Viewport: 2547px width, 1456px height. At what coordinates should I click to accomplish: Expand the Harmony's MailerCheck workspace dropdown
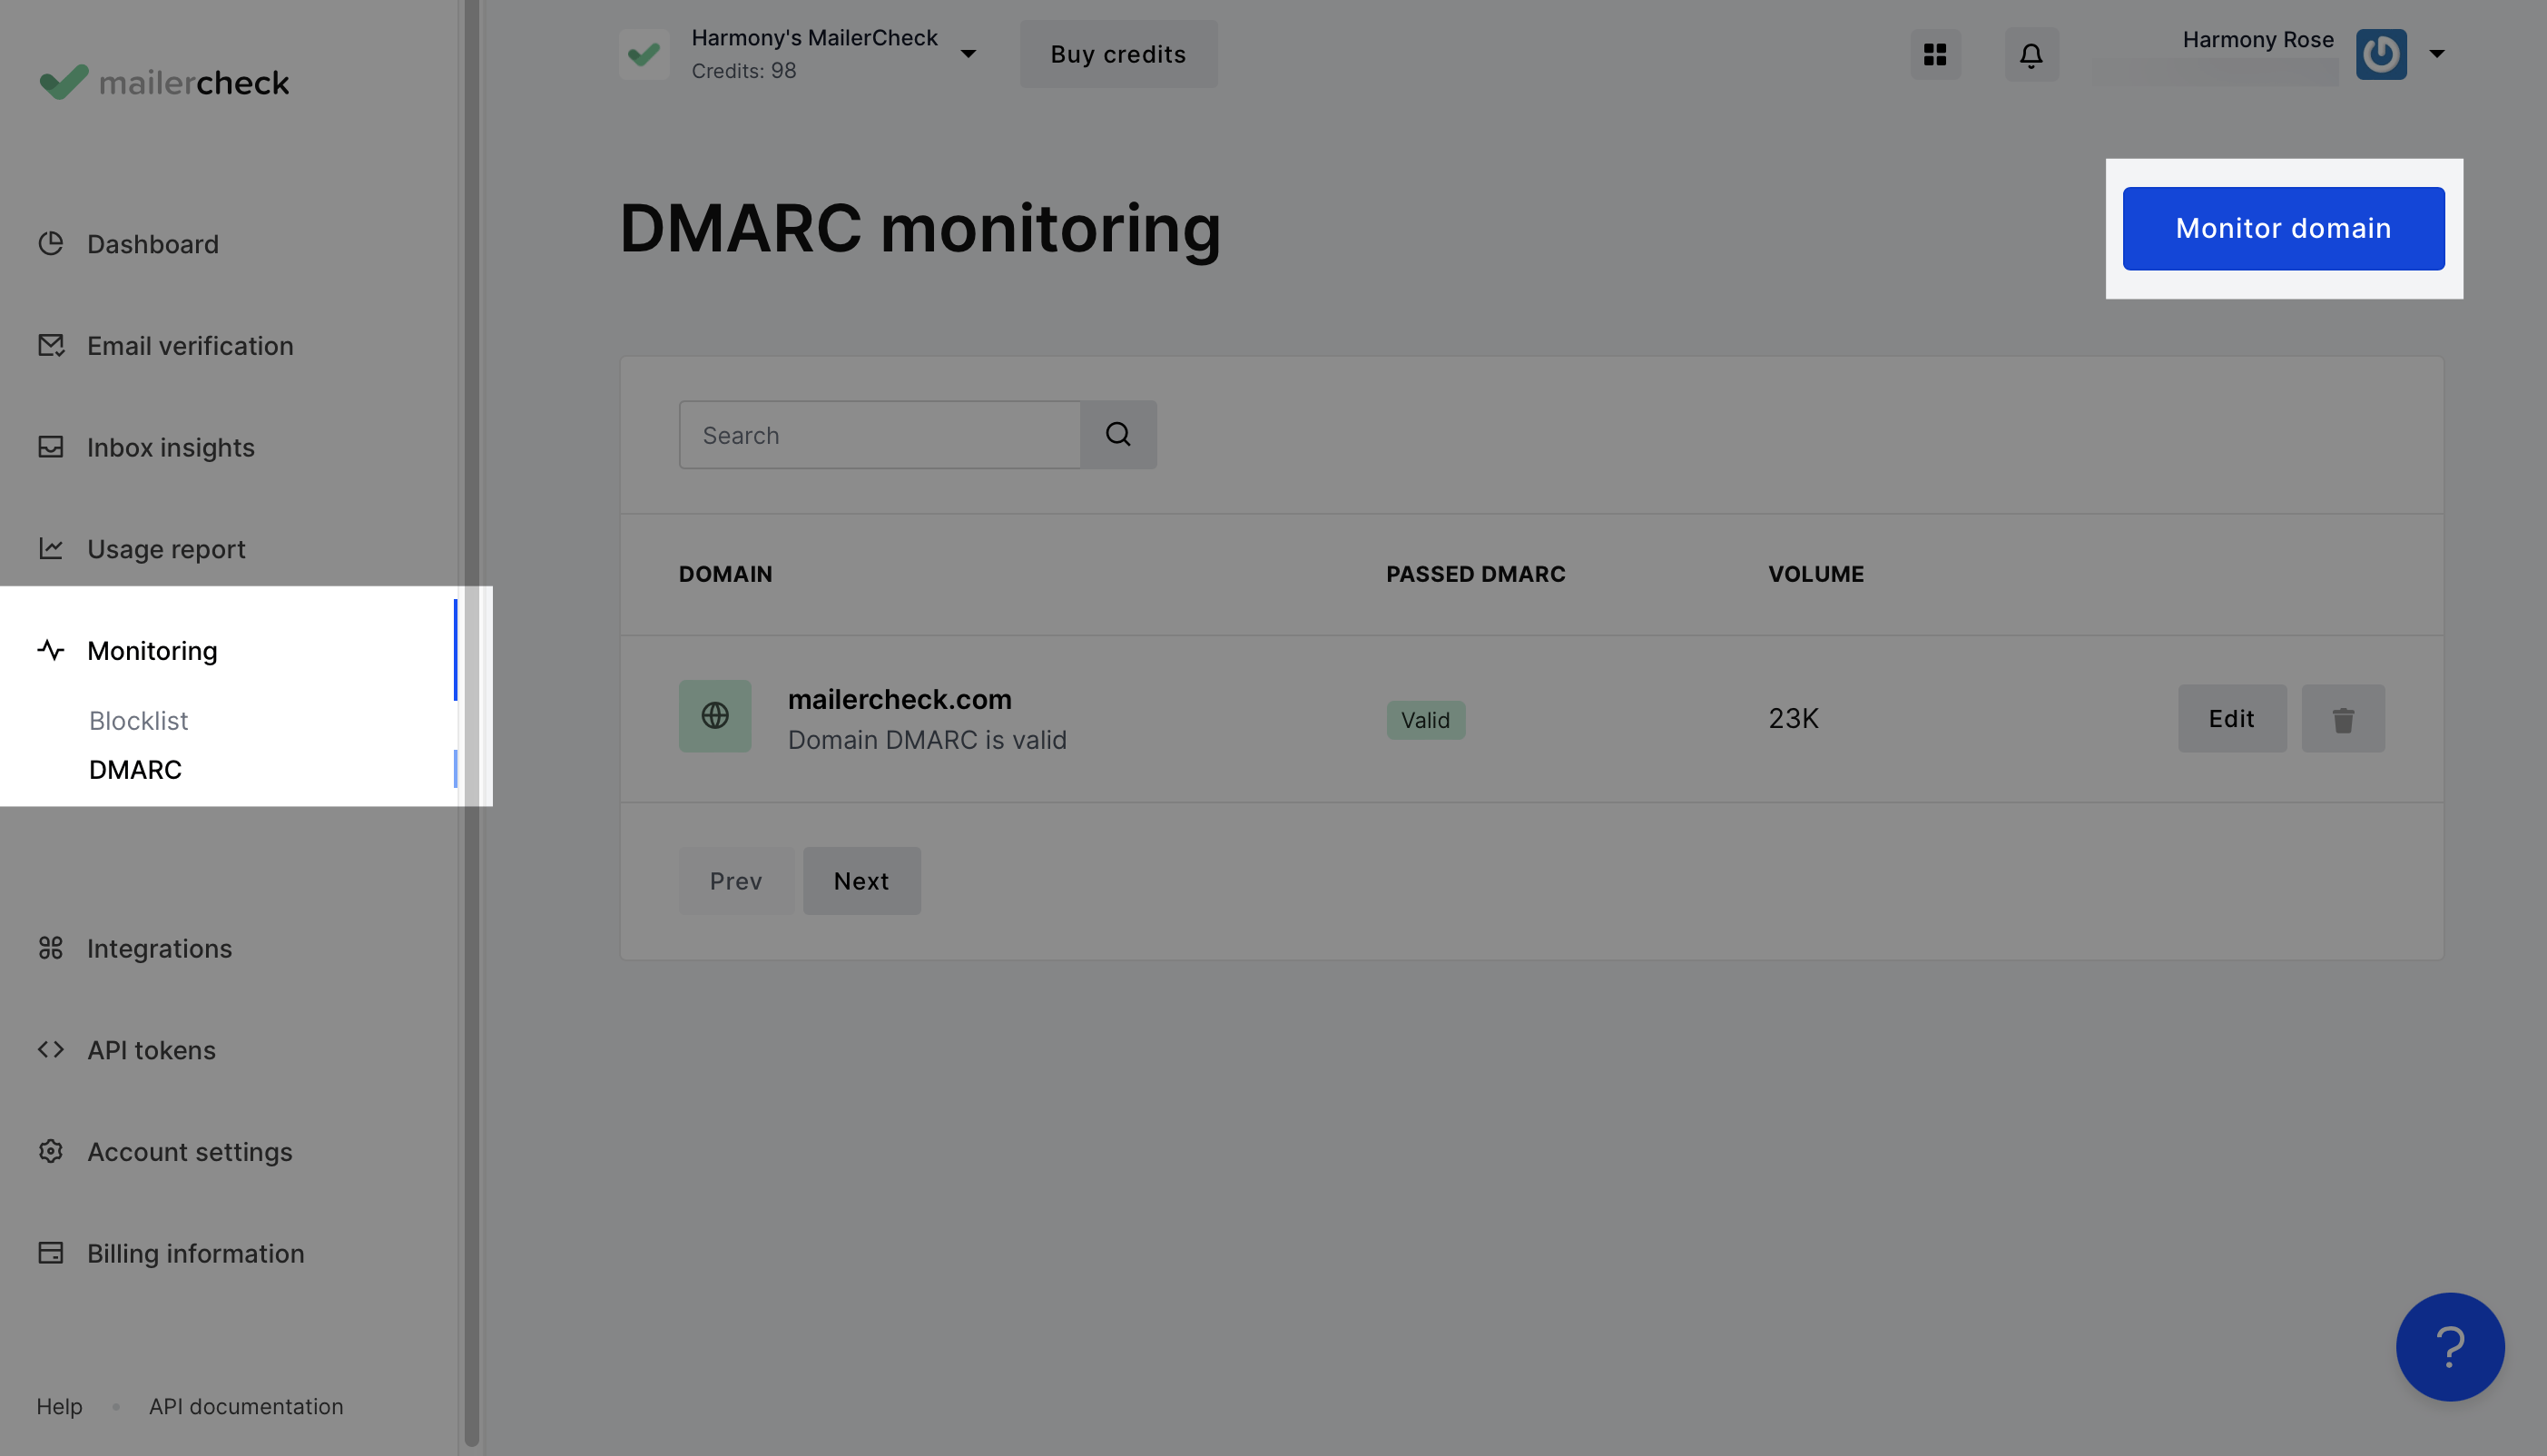pos(968,54)
